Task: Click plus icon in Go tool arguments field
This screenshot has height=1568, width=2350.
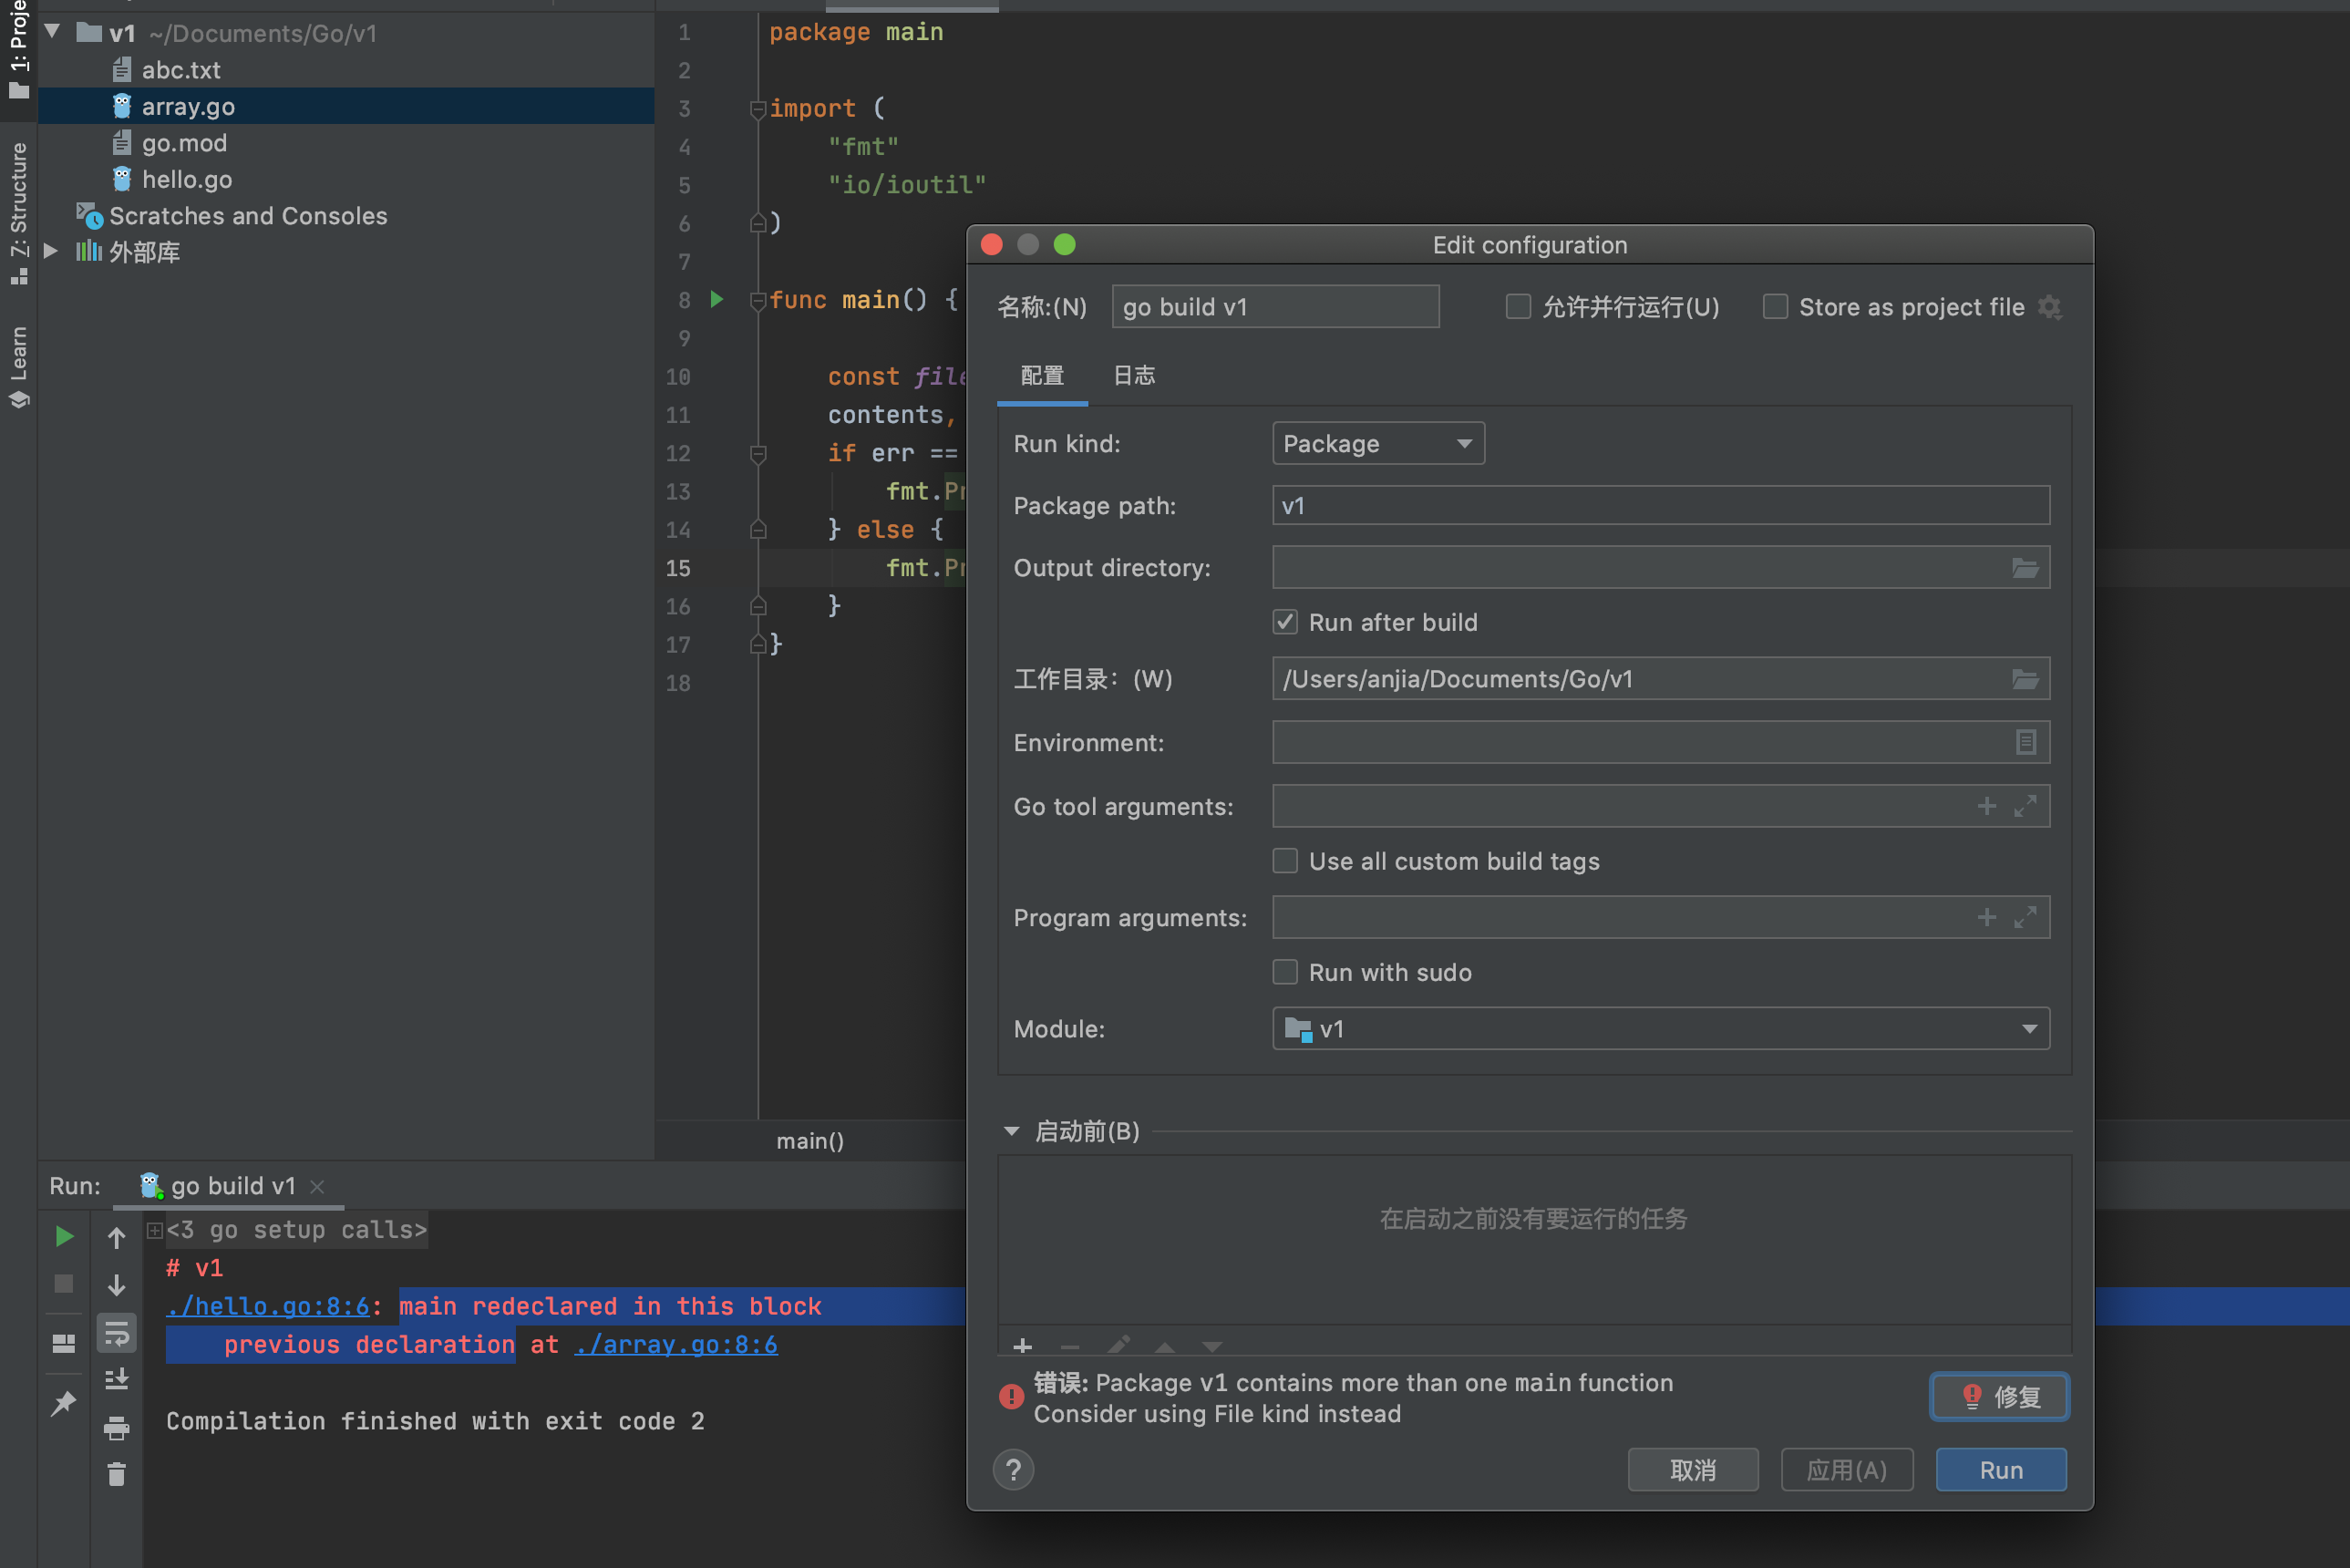Action: 1986,806
